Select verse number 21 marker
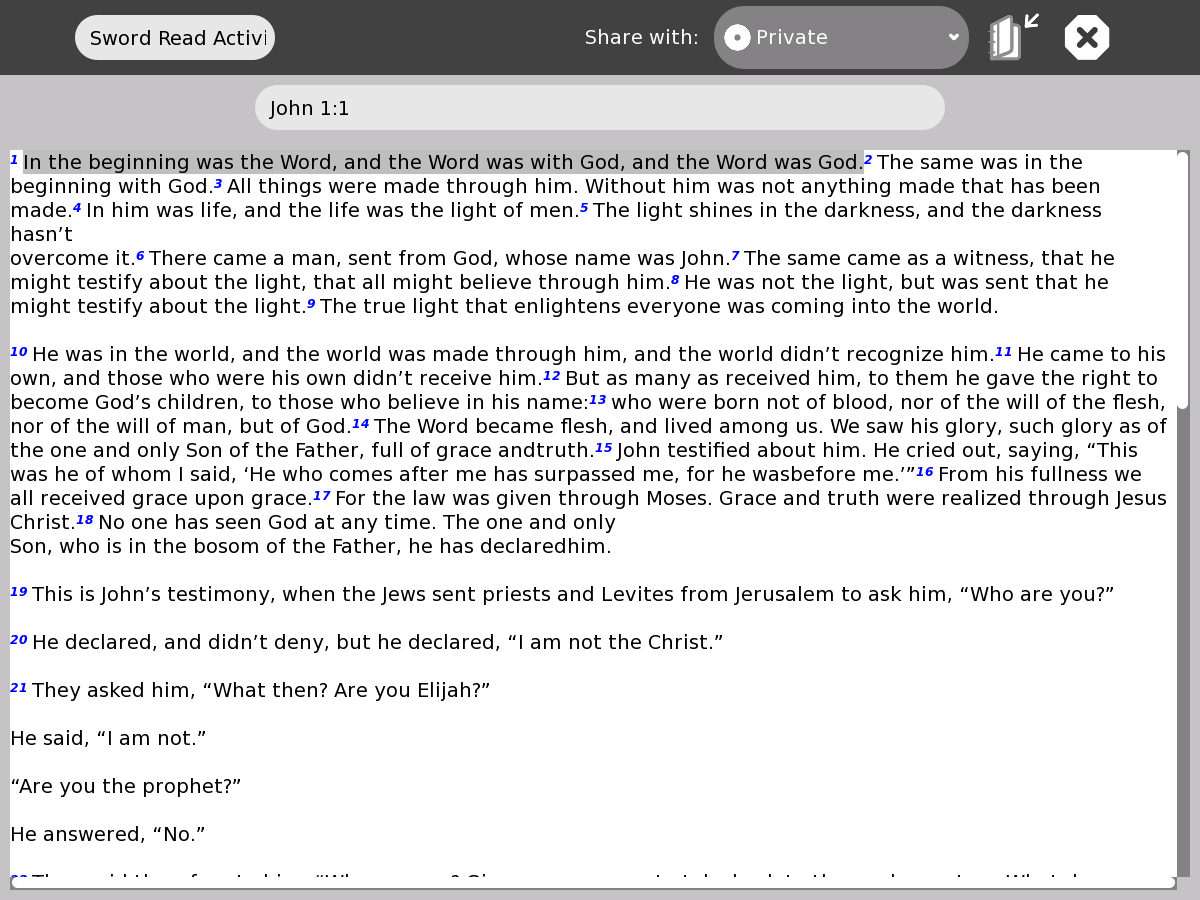The height and width of the screenshot is (900, 1200). (19, 688)
